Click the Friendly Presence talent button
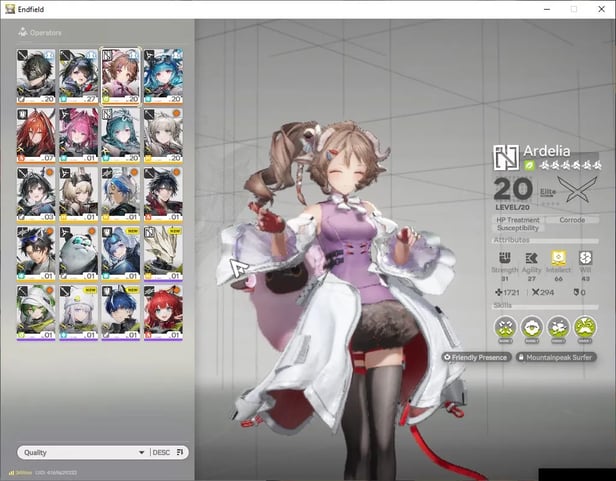616x481 pixels. coord(476,357)
